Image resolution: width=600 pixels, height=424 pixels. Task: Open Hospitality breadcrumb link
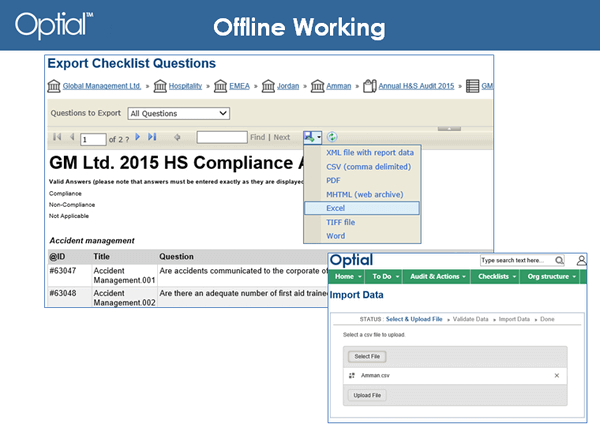185,86
